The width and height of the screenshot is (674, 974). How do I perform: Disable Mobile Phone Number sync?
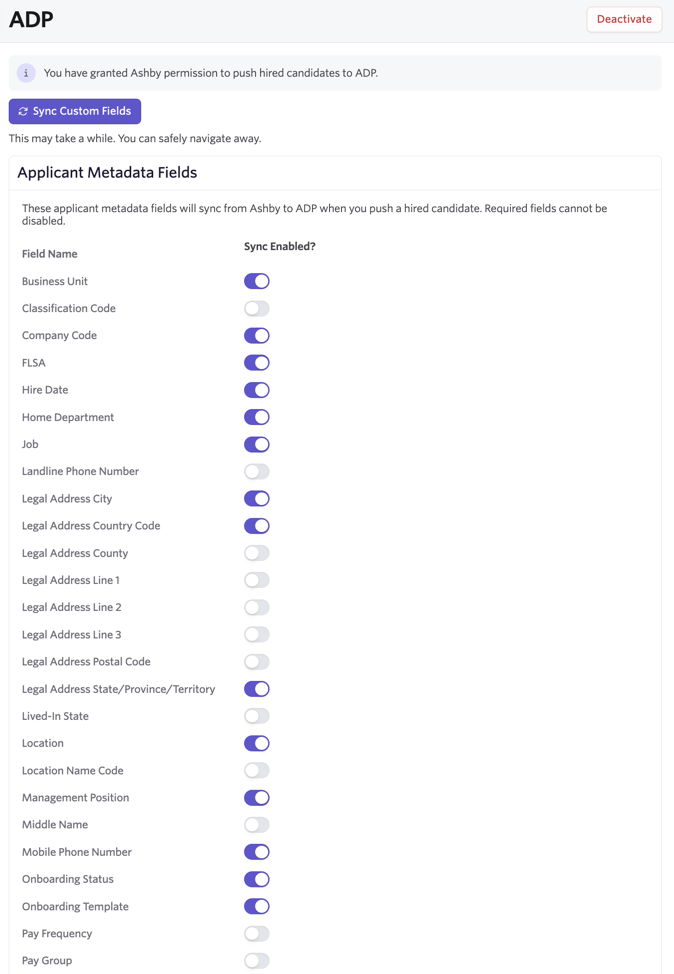pyautogui.click(x=257, y=852)
